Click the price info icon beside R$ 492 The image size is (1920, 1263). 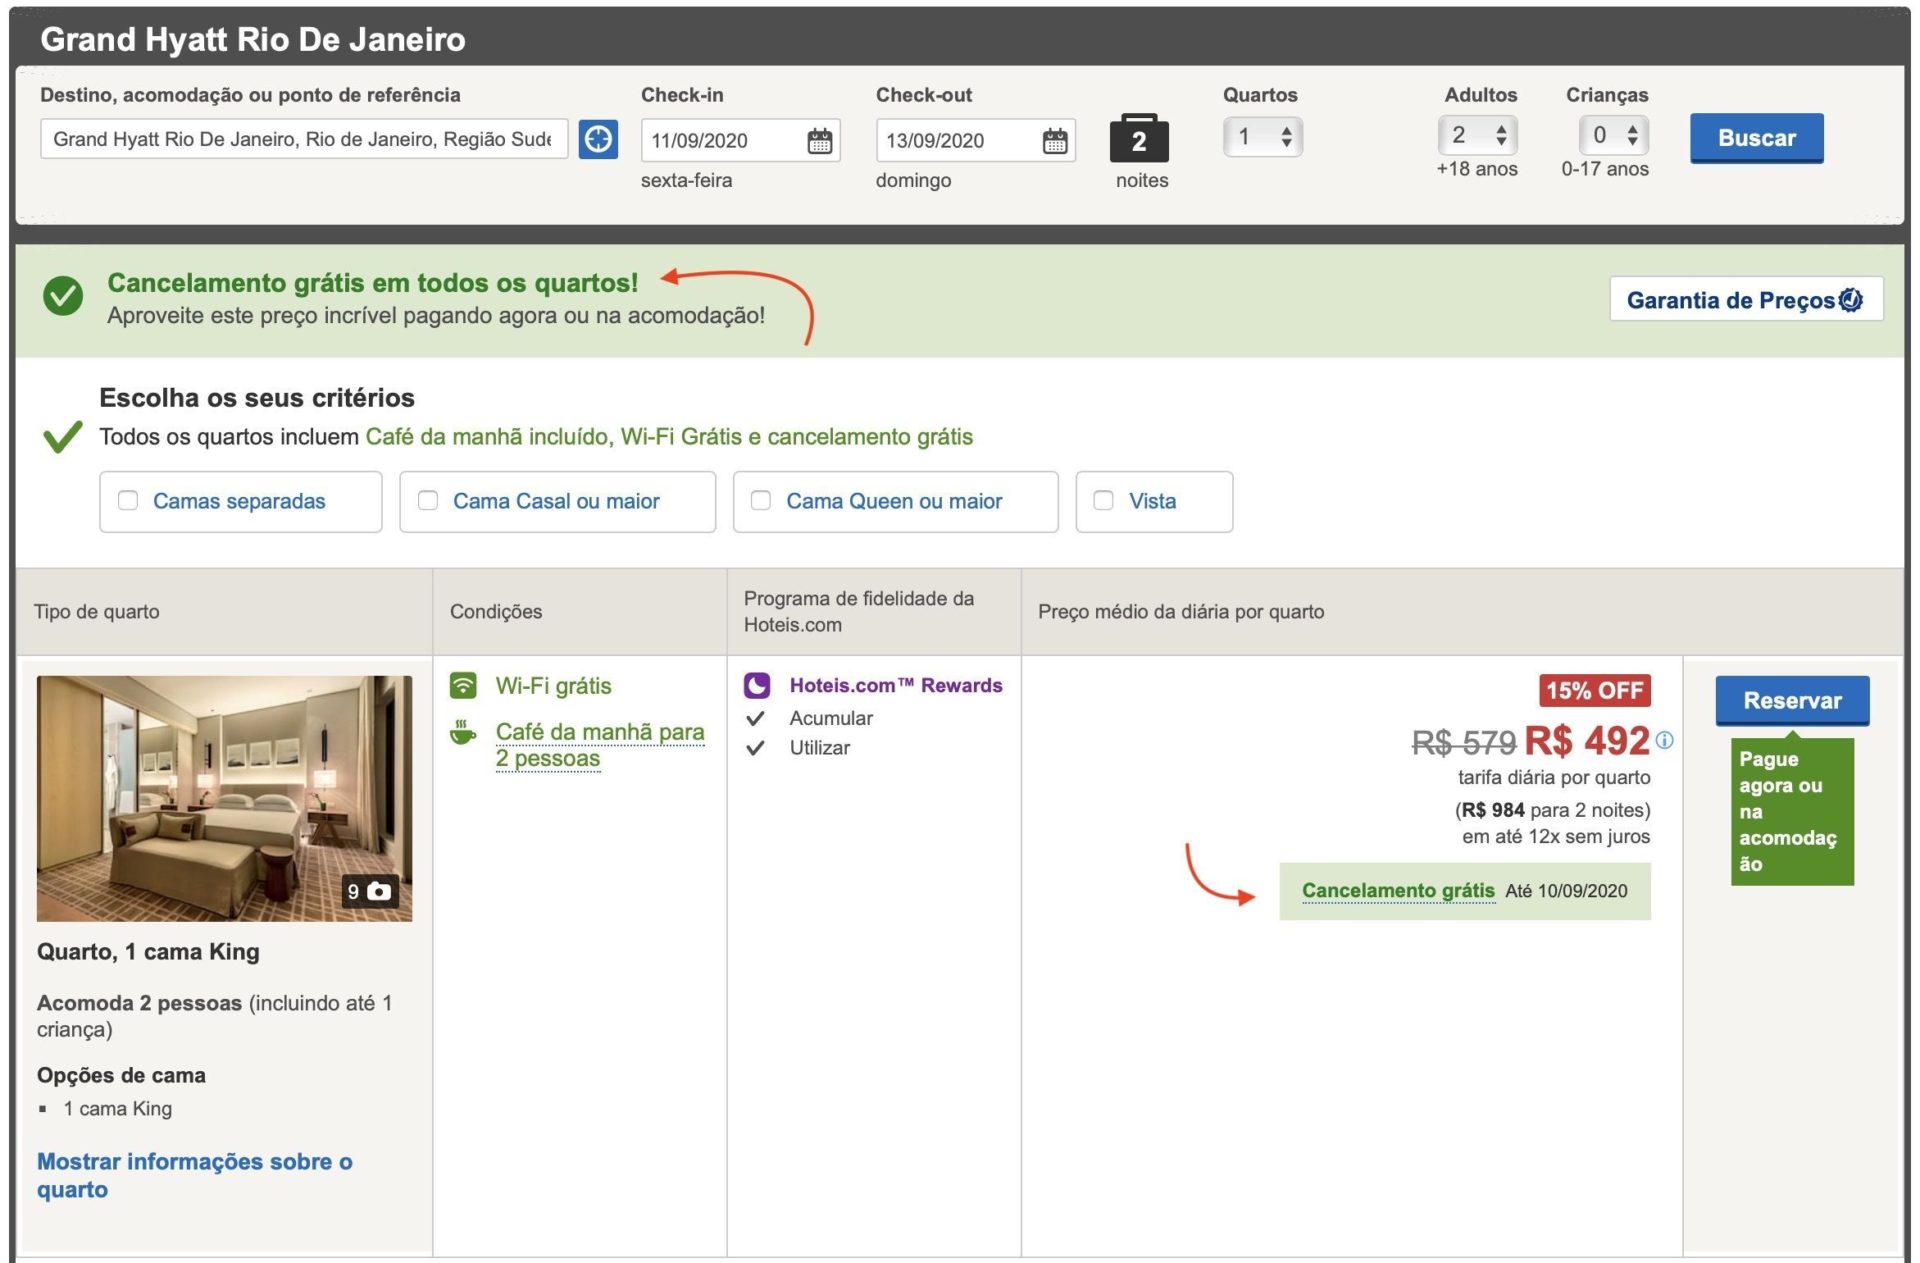coord(1664,740)
